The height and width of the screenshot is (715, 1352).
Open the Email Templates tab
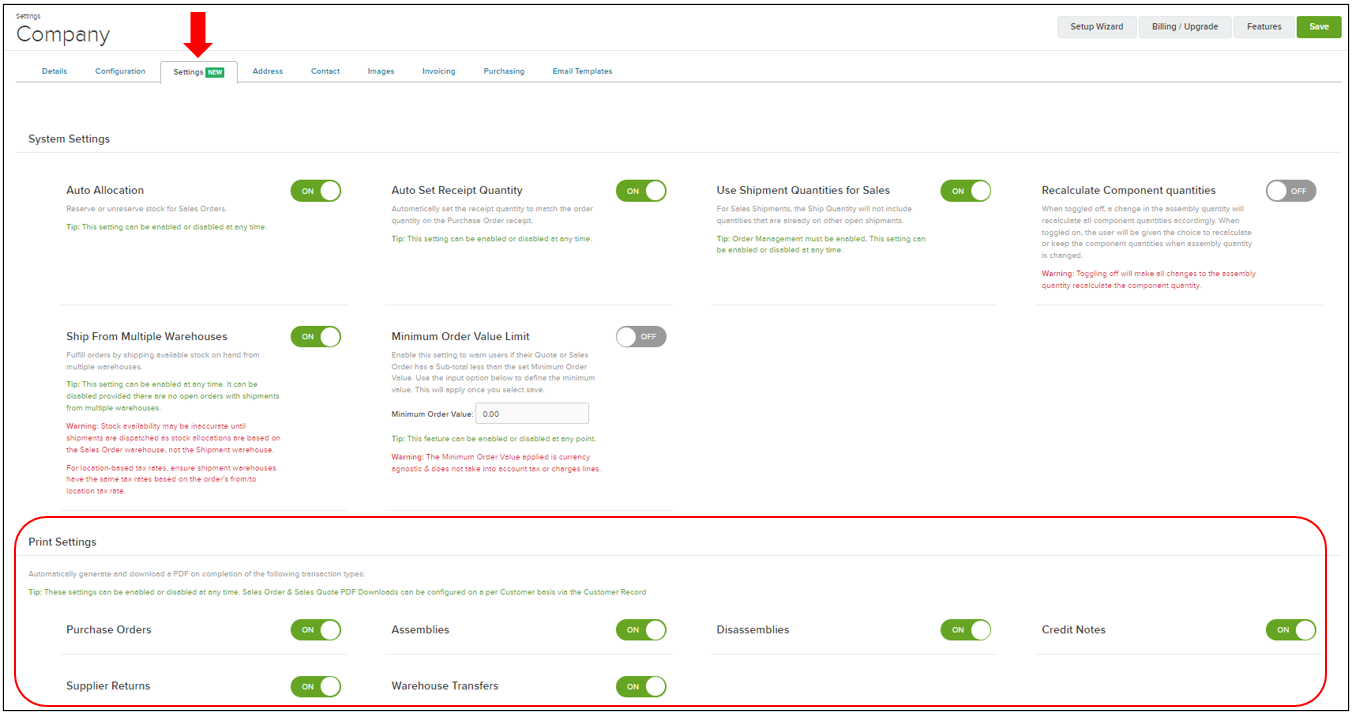[582, 71]
